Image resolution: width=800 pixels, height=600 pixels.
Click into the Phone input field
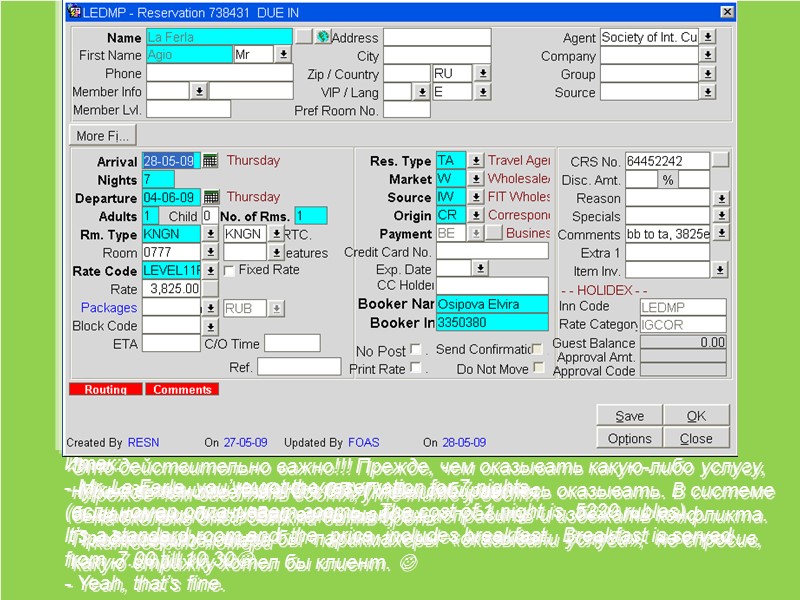click(220, 73)
